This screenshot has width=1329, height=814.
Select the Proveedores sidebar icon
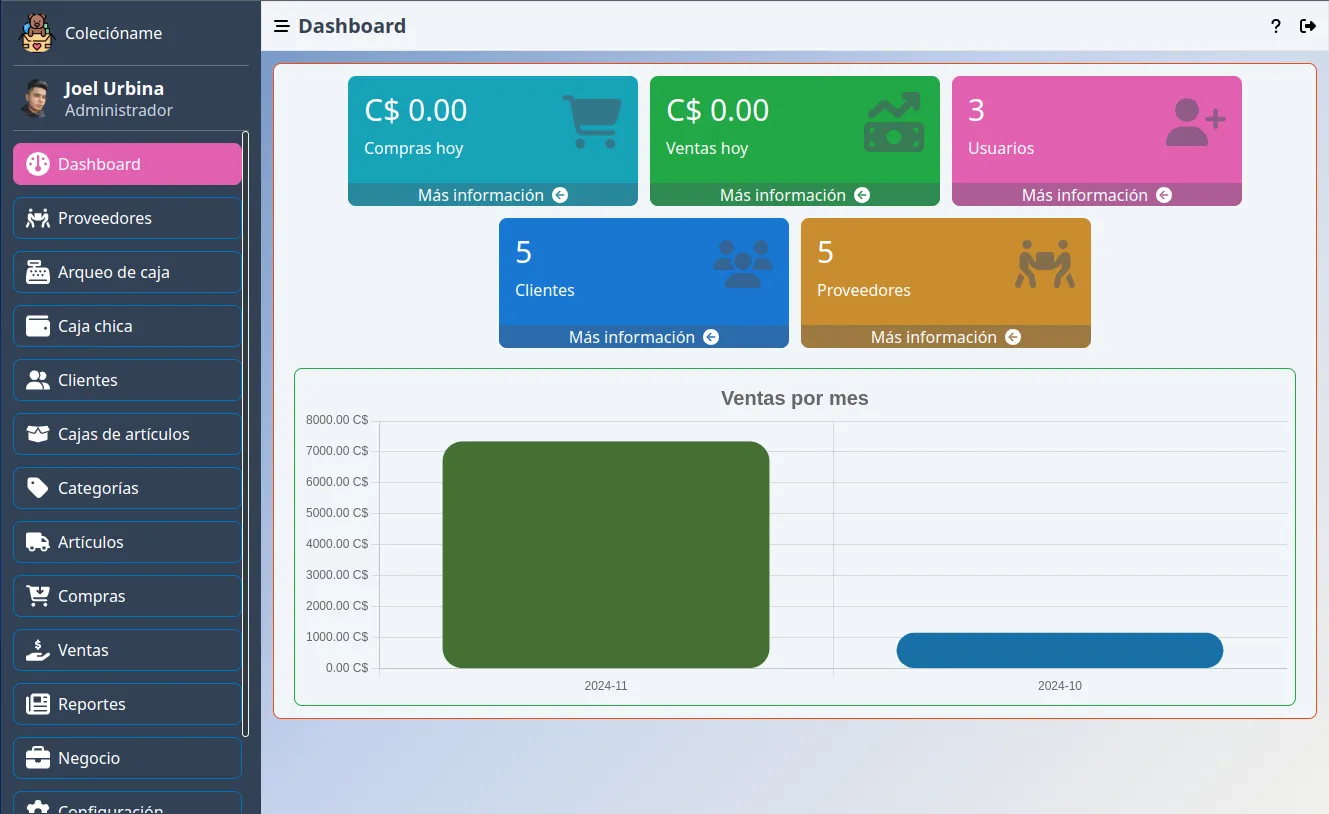click(x=36, y=217)
